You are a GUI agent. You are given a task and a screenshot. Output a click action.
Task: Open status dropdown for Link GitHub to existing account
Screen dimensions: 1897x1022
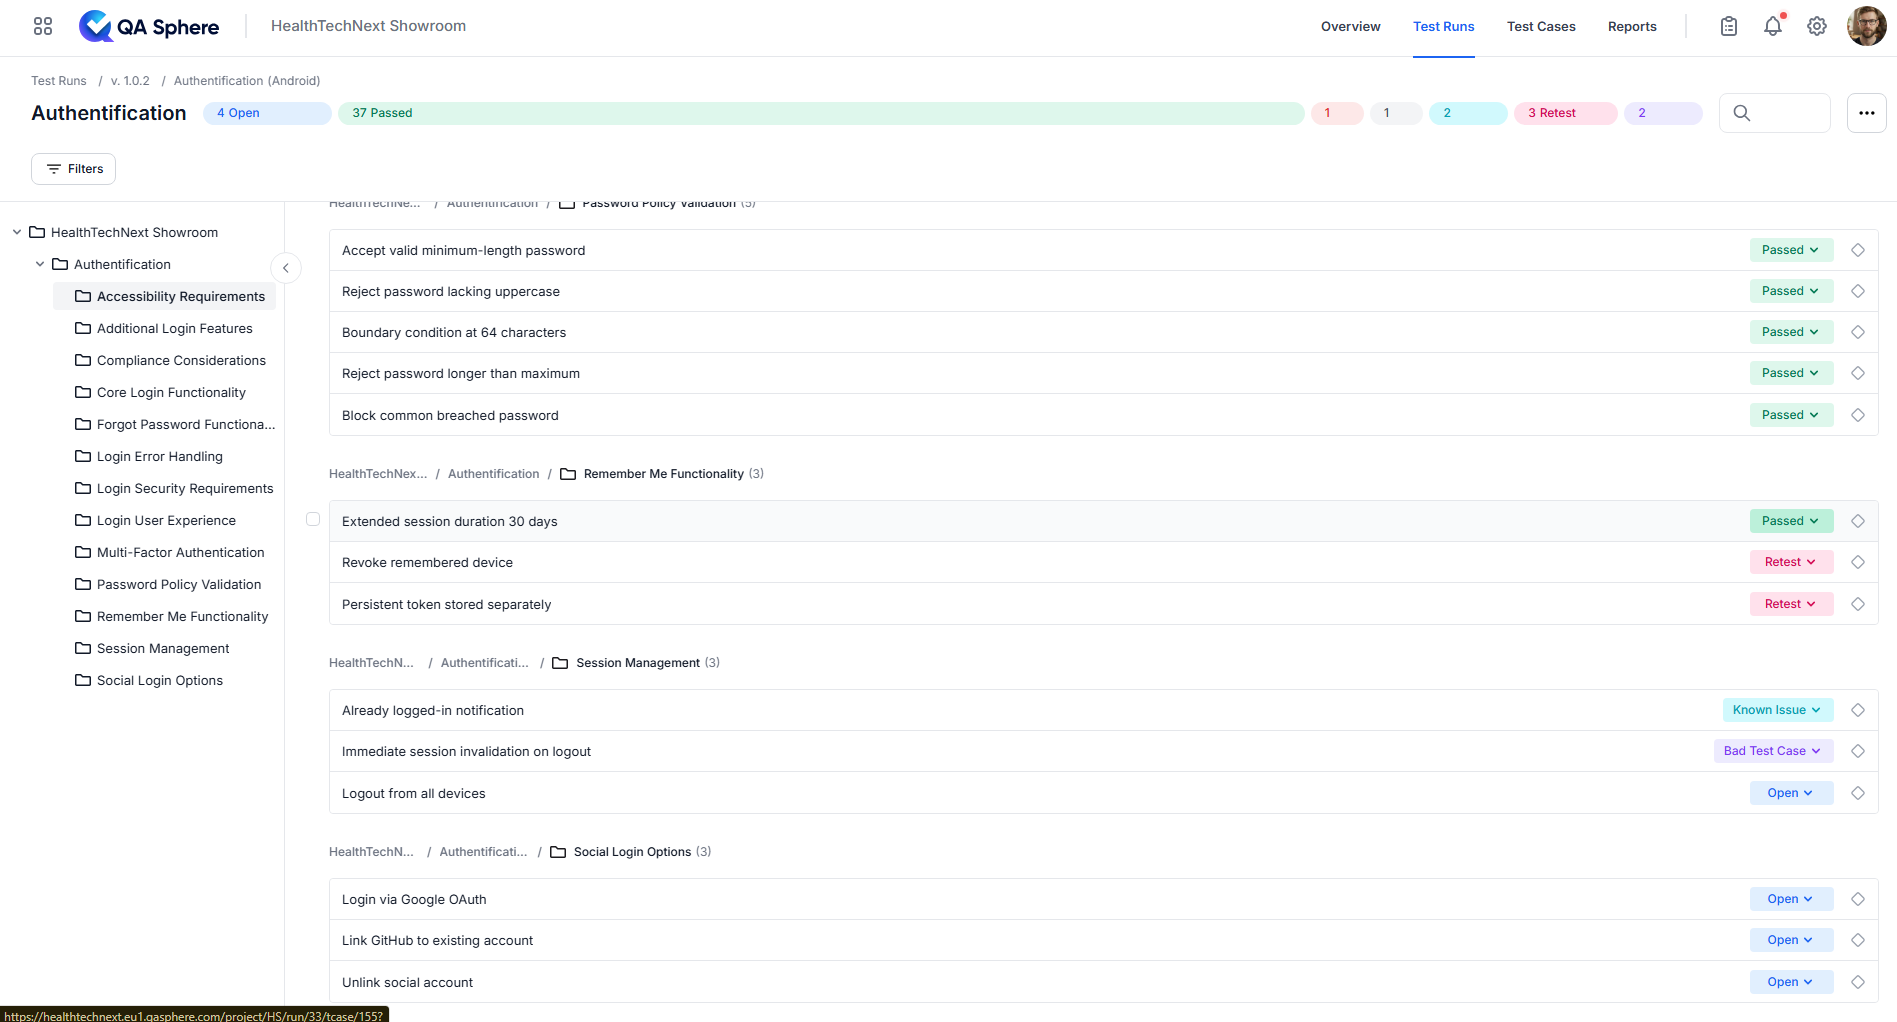pos(1791,940)
